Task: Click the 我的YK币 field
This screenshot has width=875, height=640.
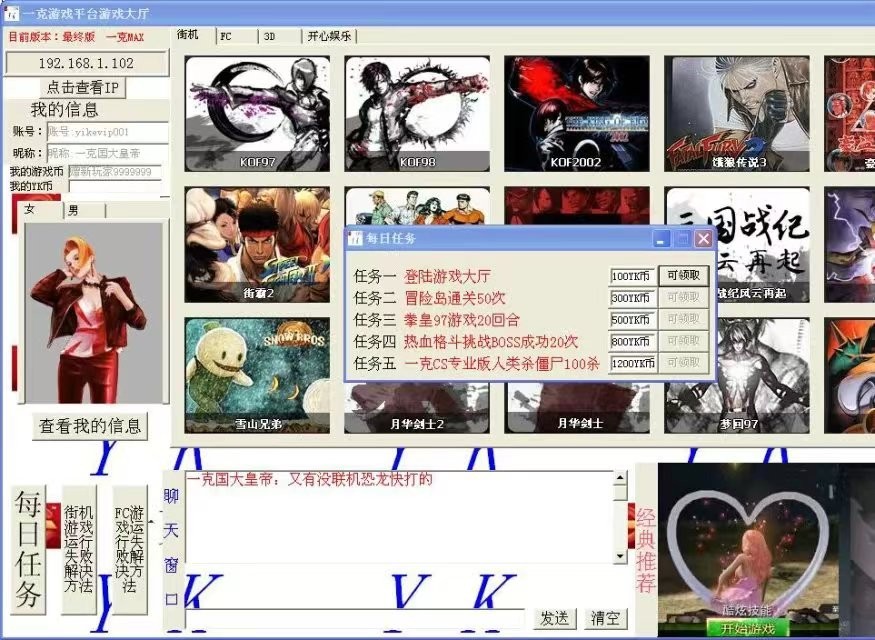Action: (x=115, y=186)
